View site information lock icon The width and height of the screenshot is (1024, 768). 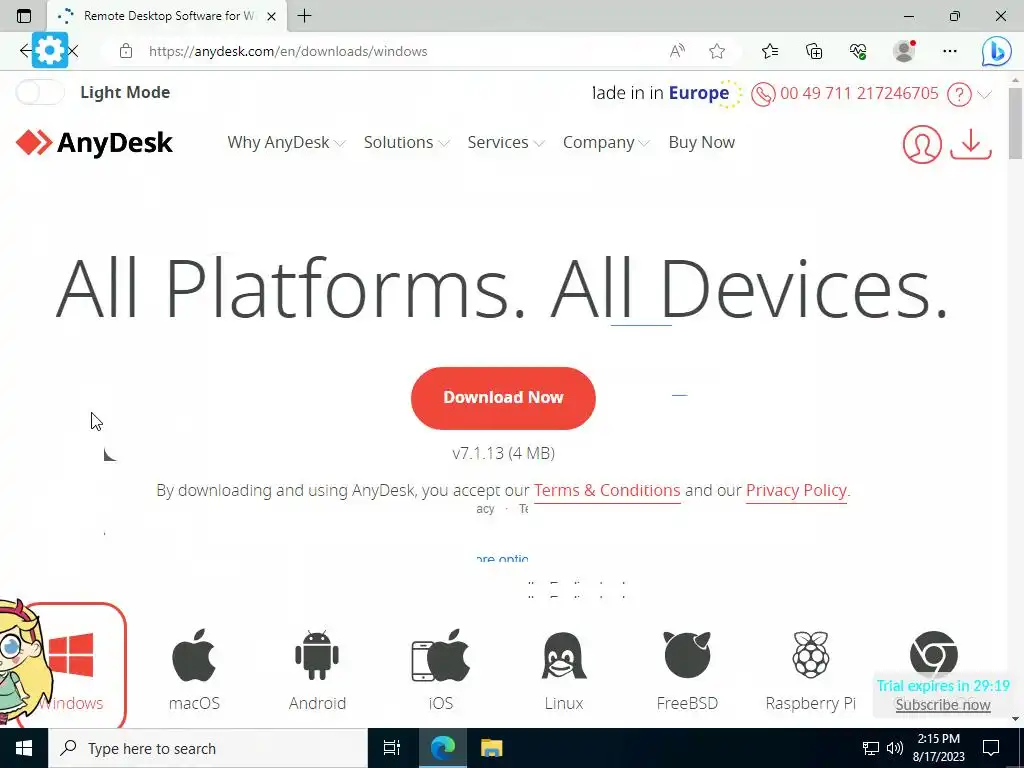(125, 52)
